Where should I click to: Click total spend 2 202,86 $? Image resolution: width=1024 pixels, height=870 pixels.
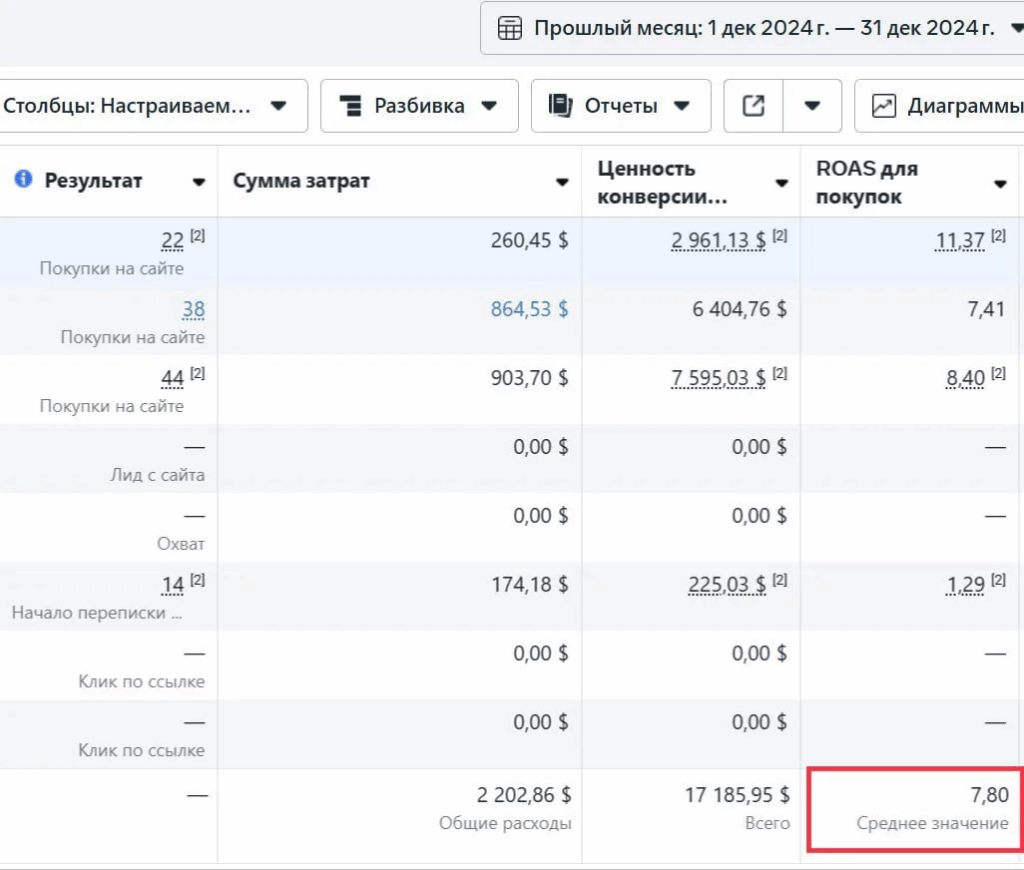coord(524,795)
